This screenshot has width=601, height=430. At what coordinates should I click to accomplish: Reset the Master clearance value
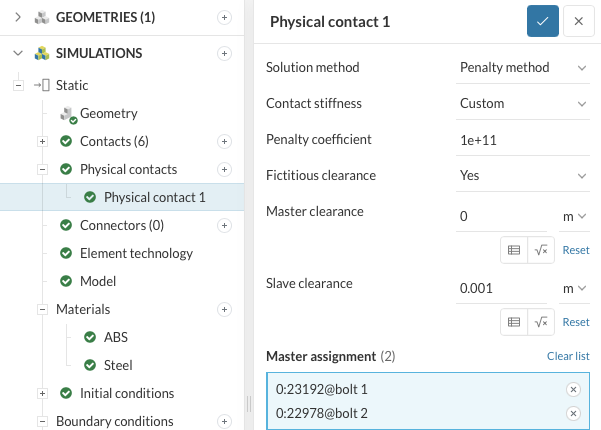coord(576,250)
